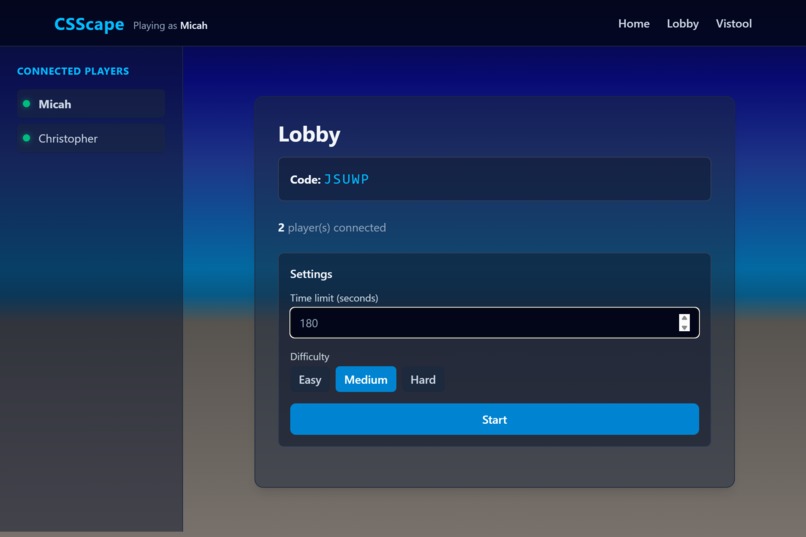Click Micah's green online status dot
Viewport: 806px width, 537px height.
point(27,104)
